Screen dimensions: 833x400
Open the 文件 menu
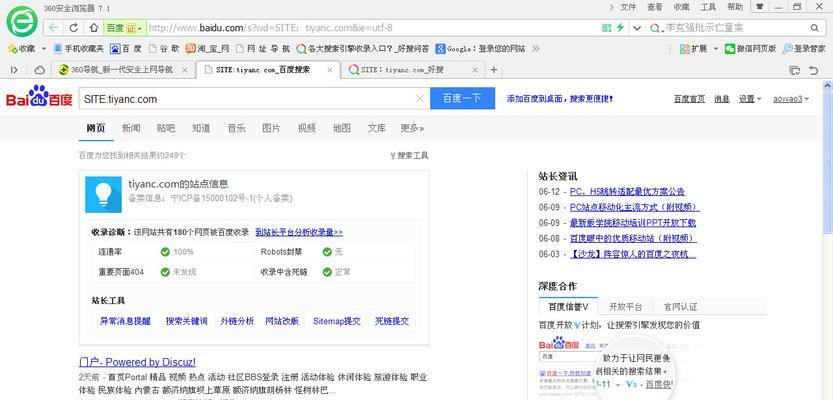tap(628, 7)
